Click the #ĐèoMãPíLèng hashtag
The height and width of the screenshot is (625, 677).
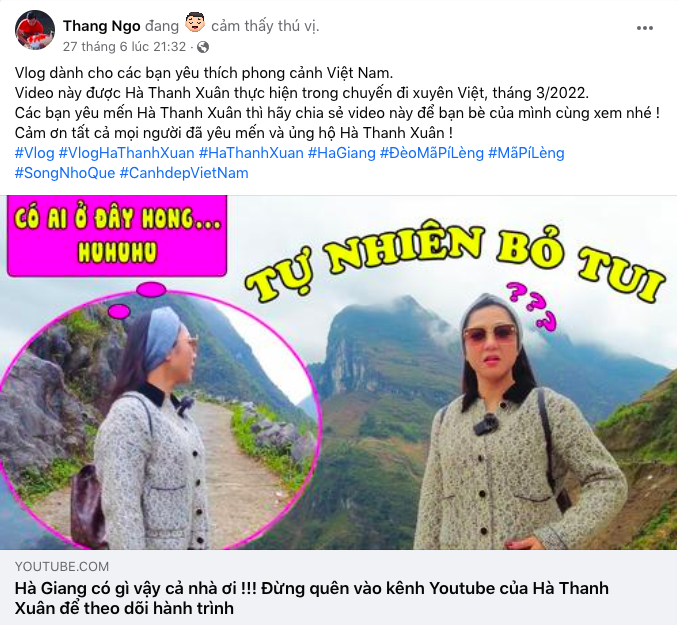432,153
